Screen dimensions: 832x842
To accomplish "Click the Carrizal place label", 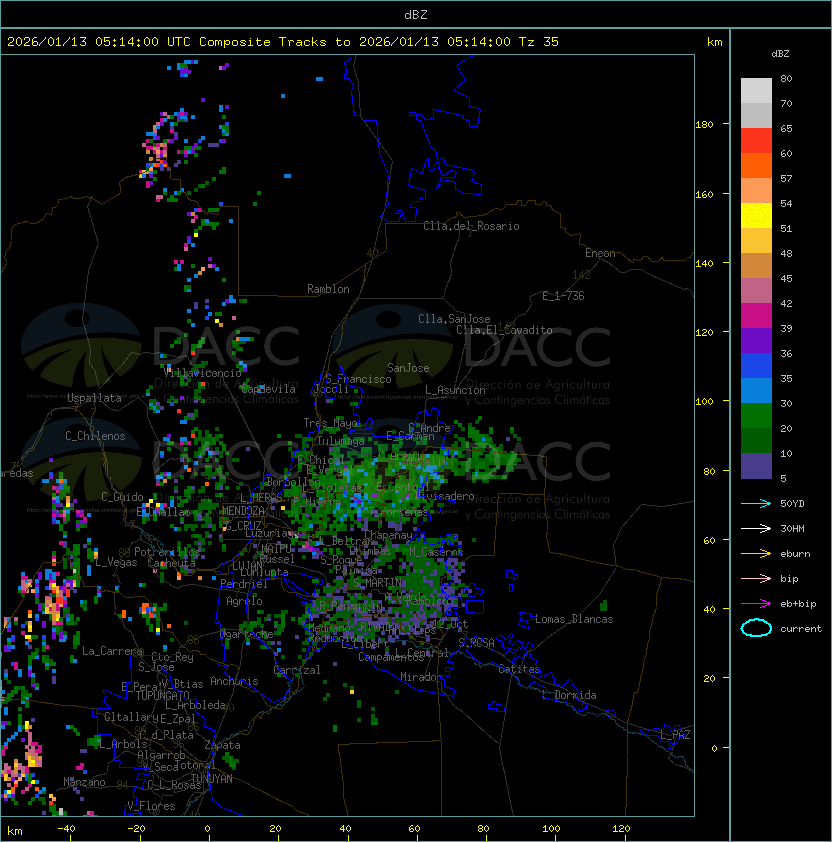I will coord(296,670).
